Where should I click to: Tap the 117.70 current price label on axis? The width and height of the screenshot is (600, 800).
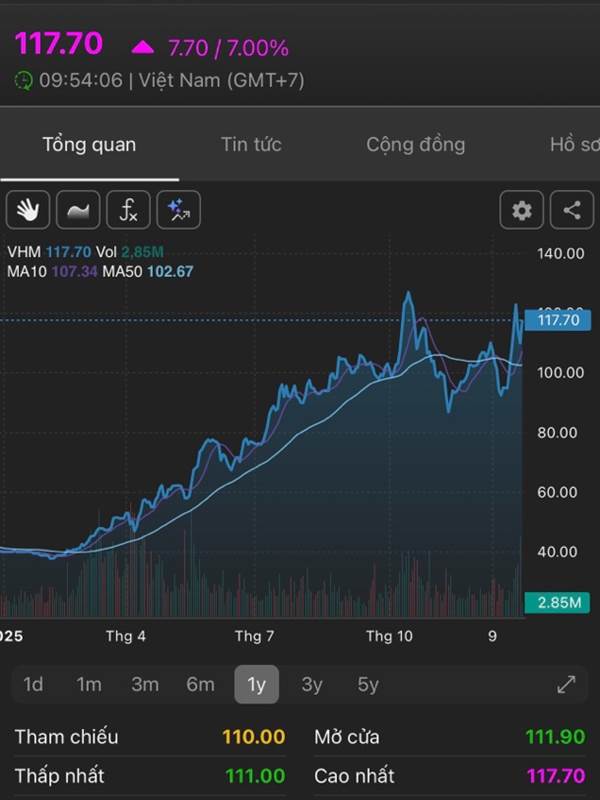click(x=558, y=320)
